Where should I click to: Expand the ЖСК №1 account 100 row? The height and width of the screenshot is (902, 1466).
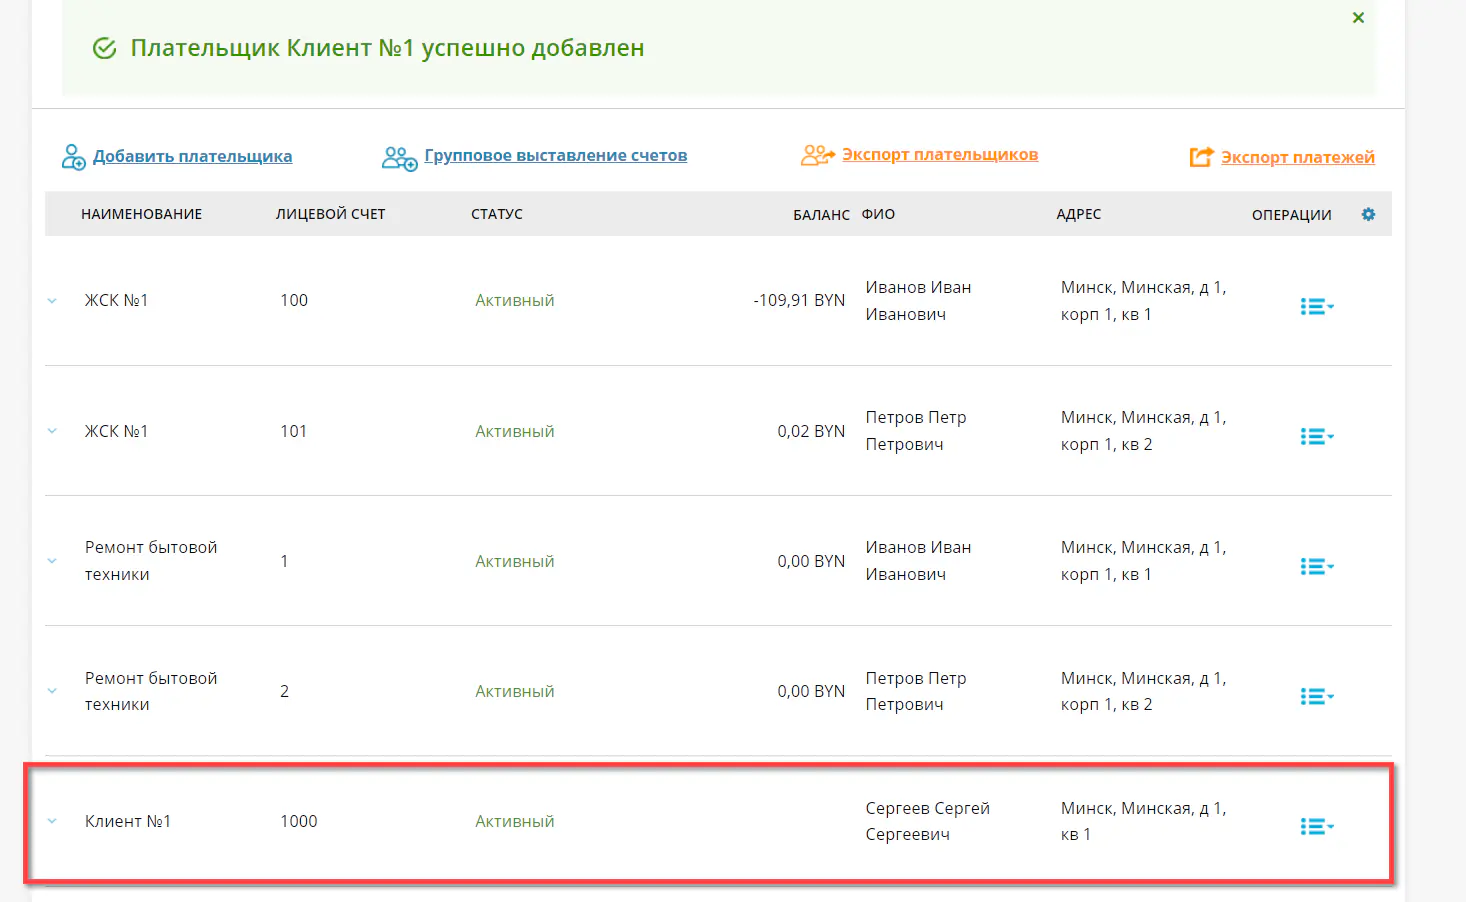(52, 301)
